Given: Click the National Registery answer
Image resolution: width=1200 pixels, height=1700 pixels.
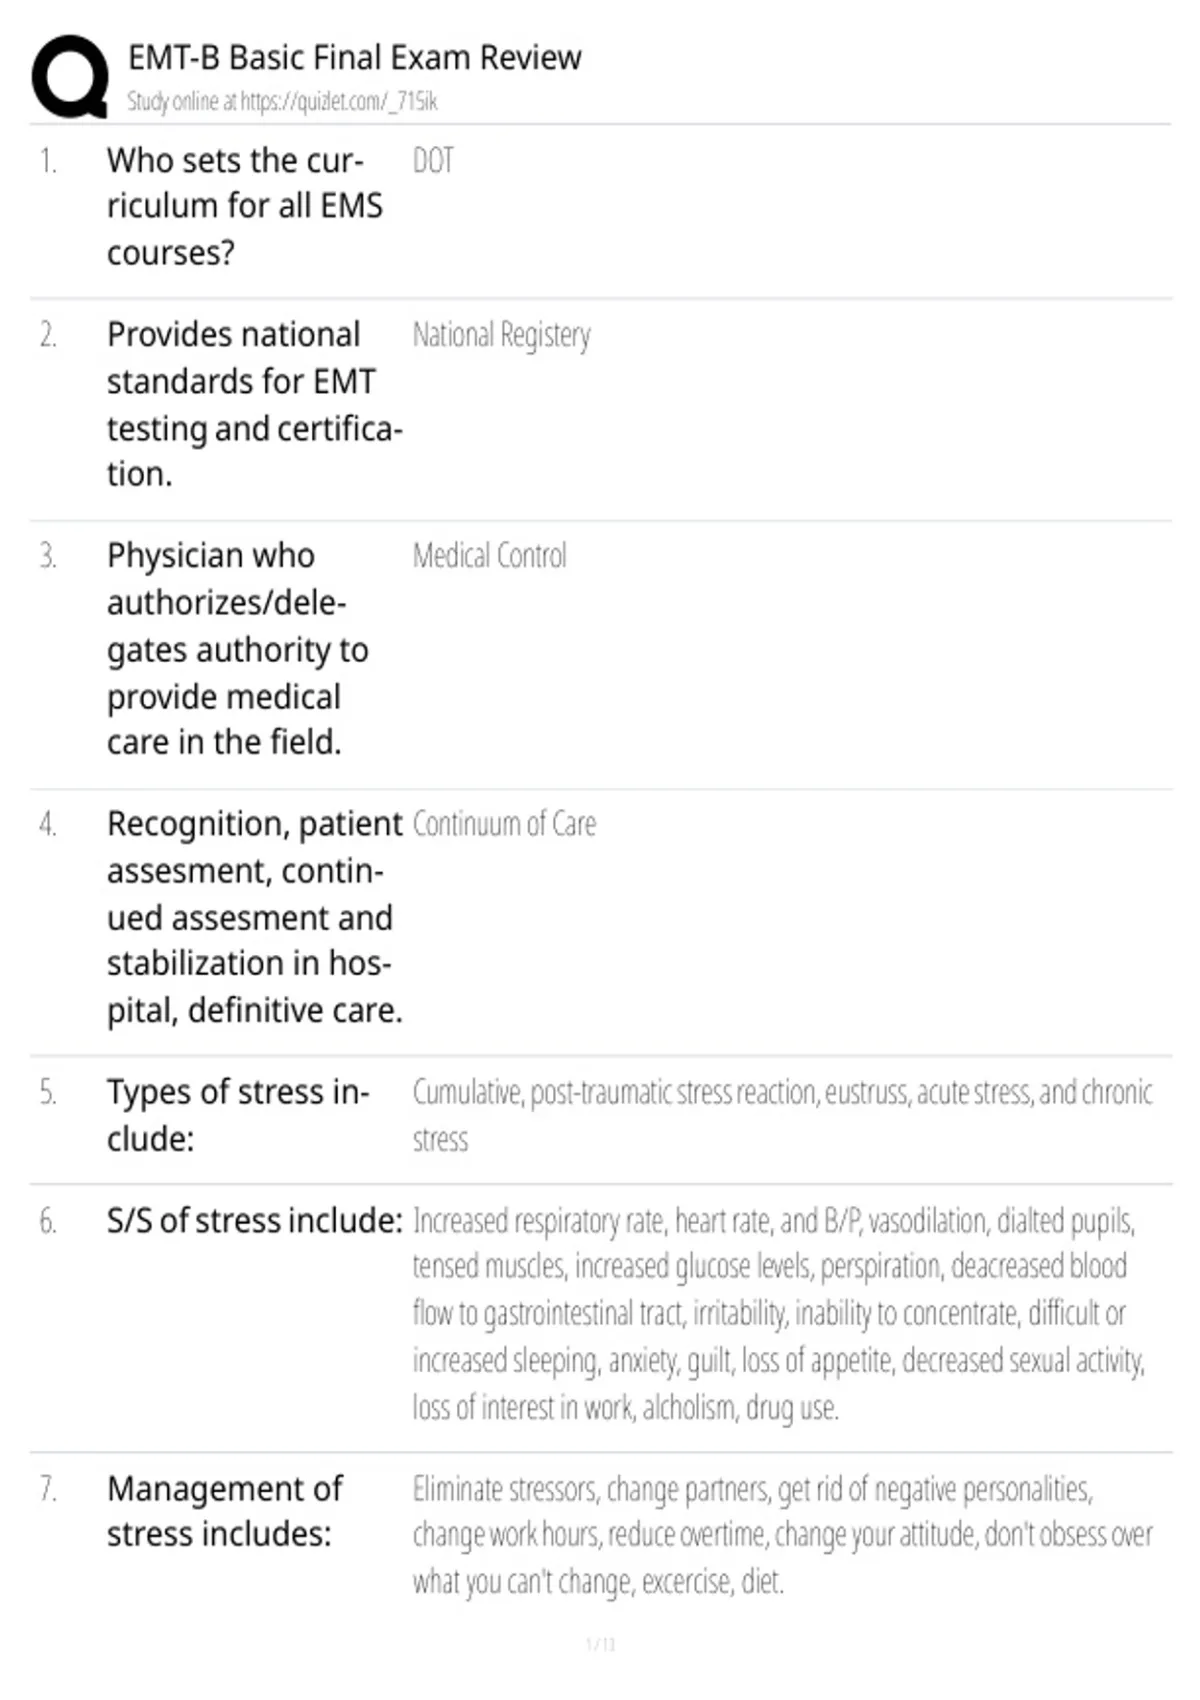Looking at the screenshot, I should [x=501, y=335].
